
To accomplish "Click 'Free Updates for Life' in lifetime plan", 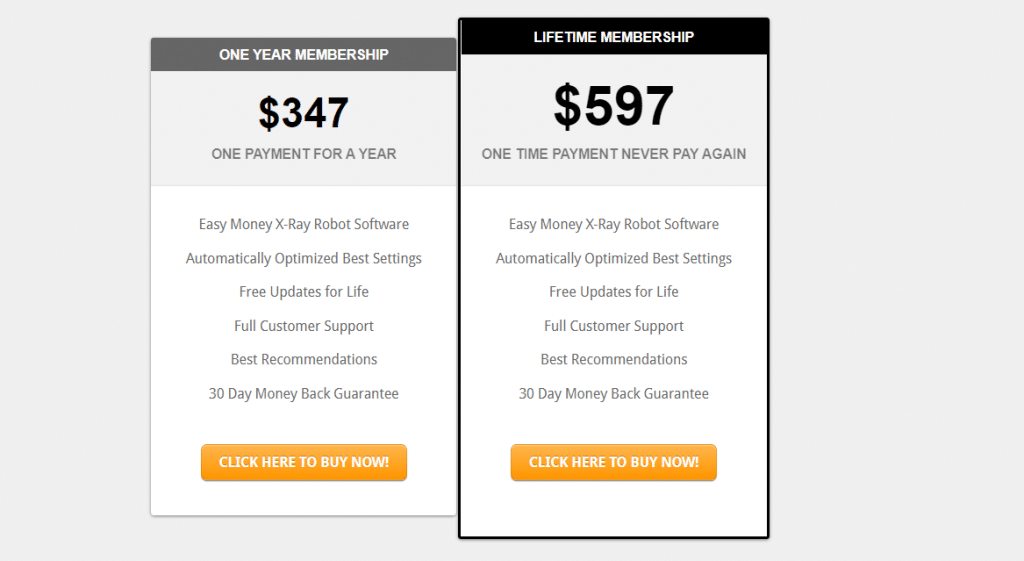I will [613, 292].
